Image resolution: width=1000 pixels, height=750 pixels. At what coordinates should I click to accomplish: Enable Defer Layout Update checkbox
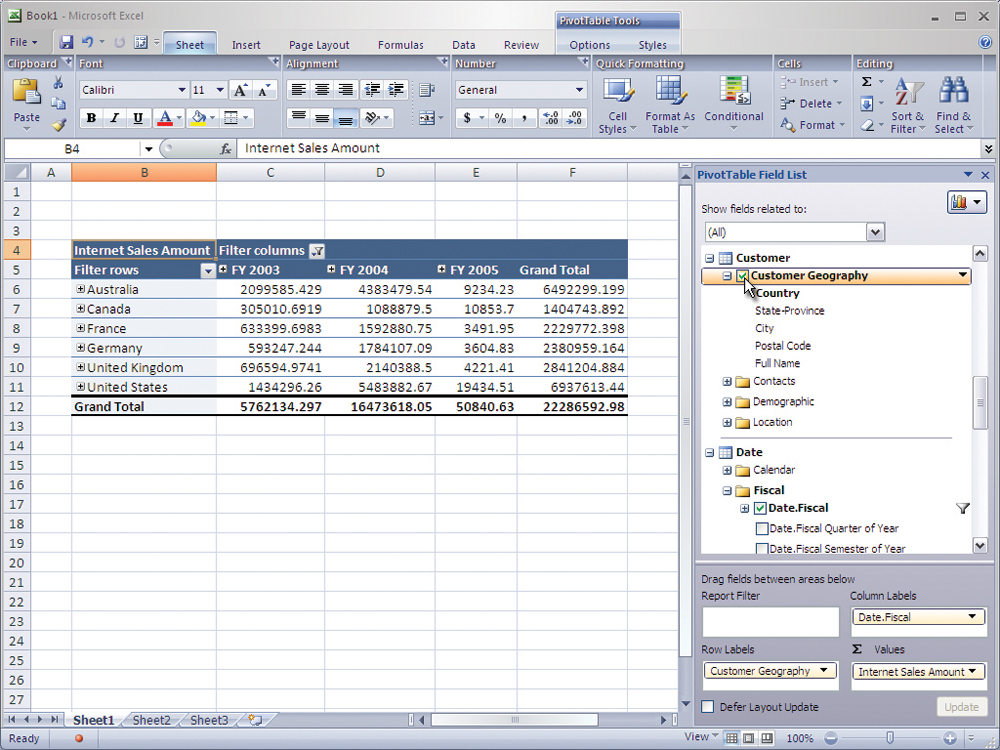(707, 707)
